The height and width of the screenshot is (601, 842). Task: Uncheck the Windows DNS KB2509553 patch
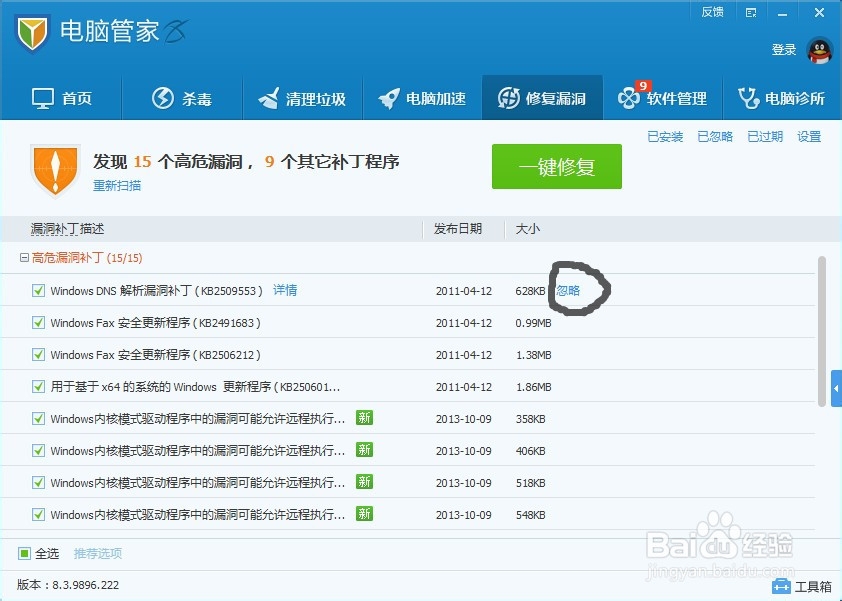click(x=38, y=291)
